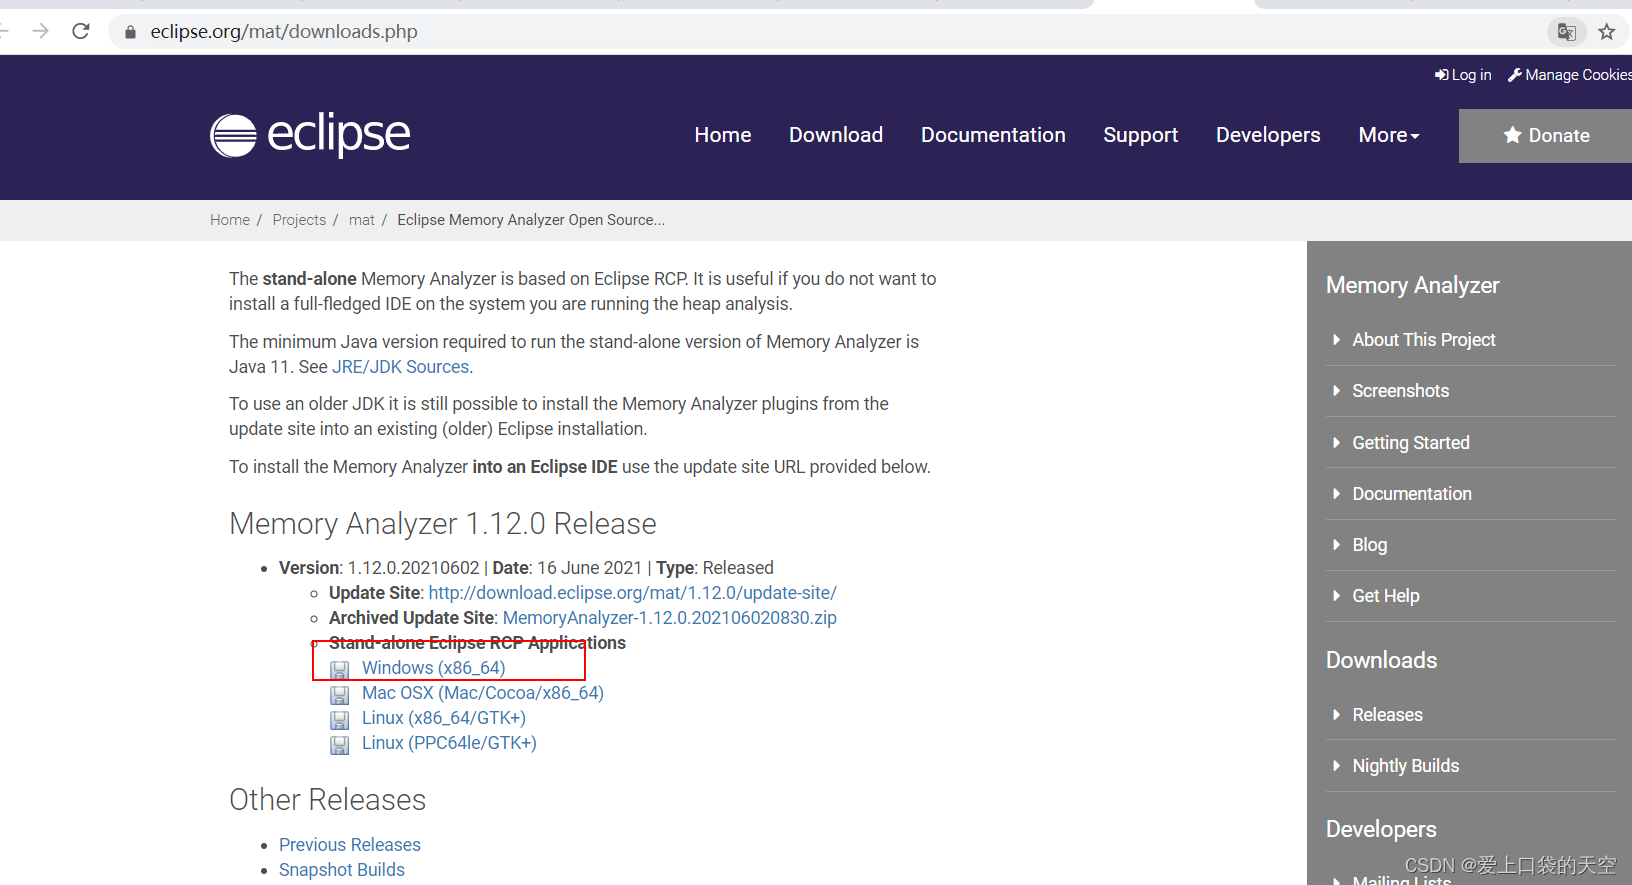The image size is (1632, 885).
Task: Open Blog sidebar link
Action: [1369, 544]
